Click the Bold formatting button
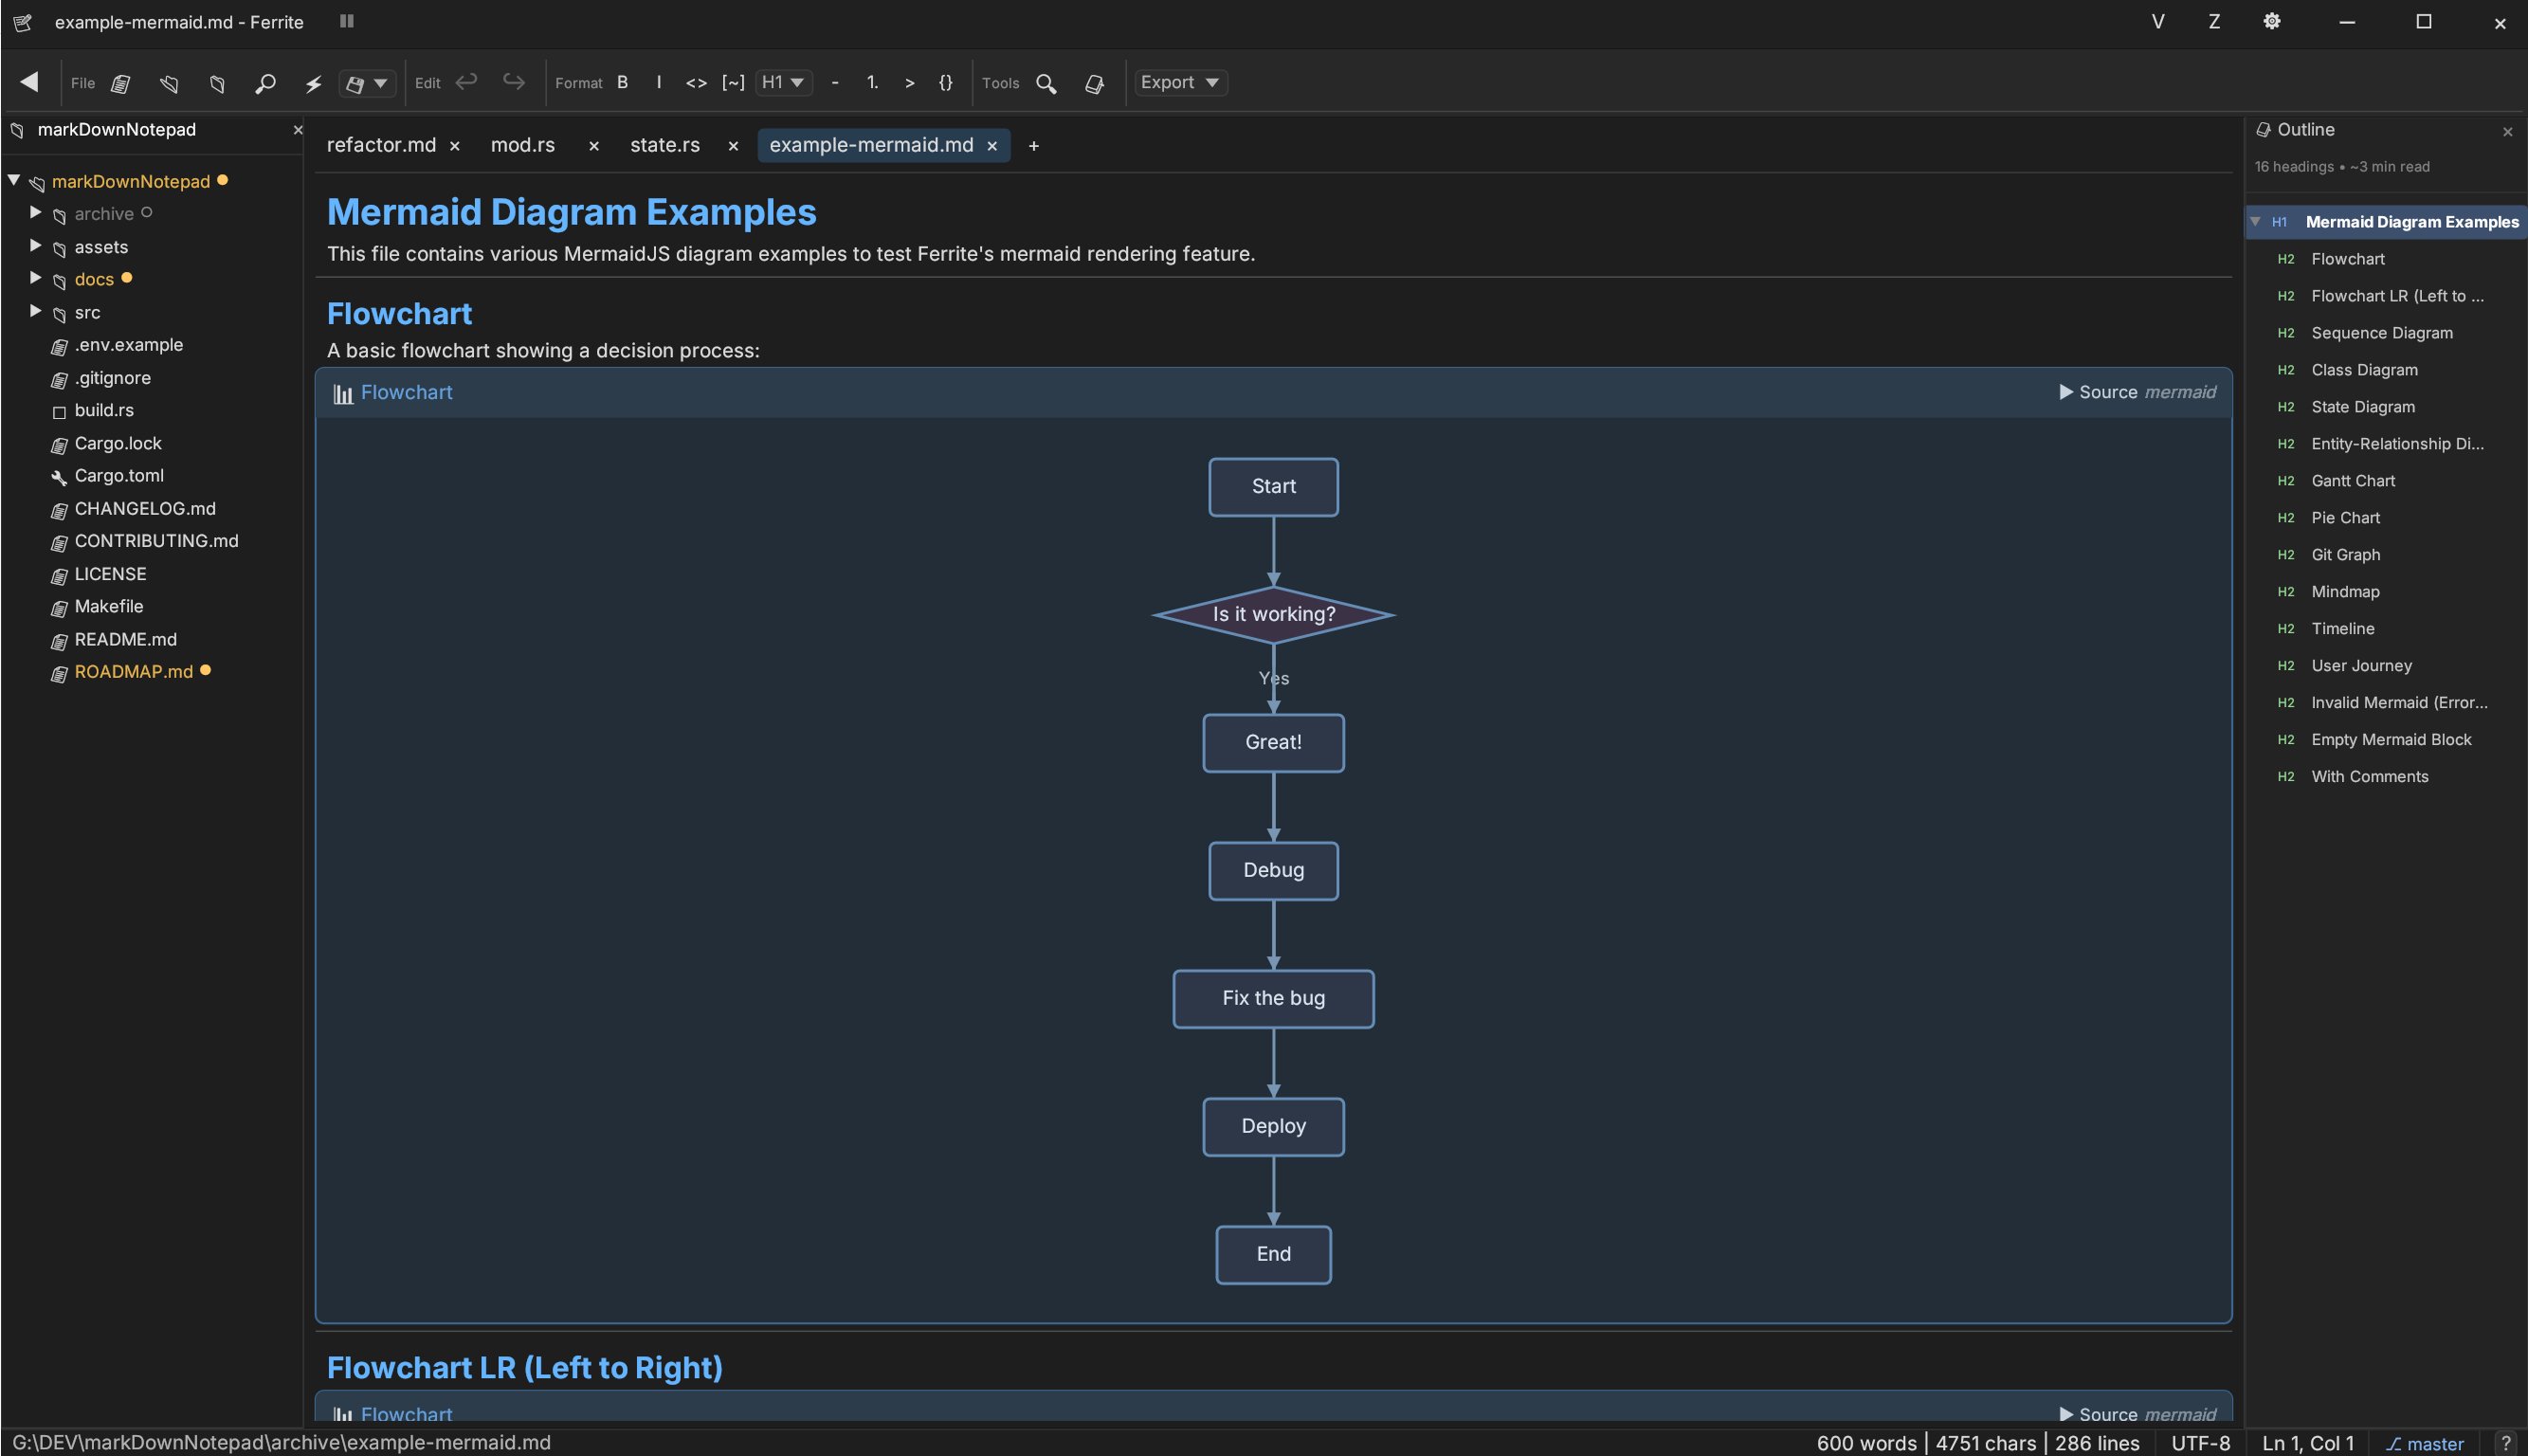2528x1456 pixels. click(622, 83)
